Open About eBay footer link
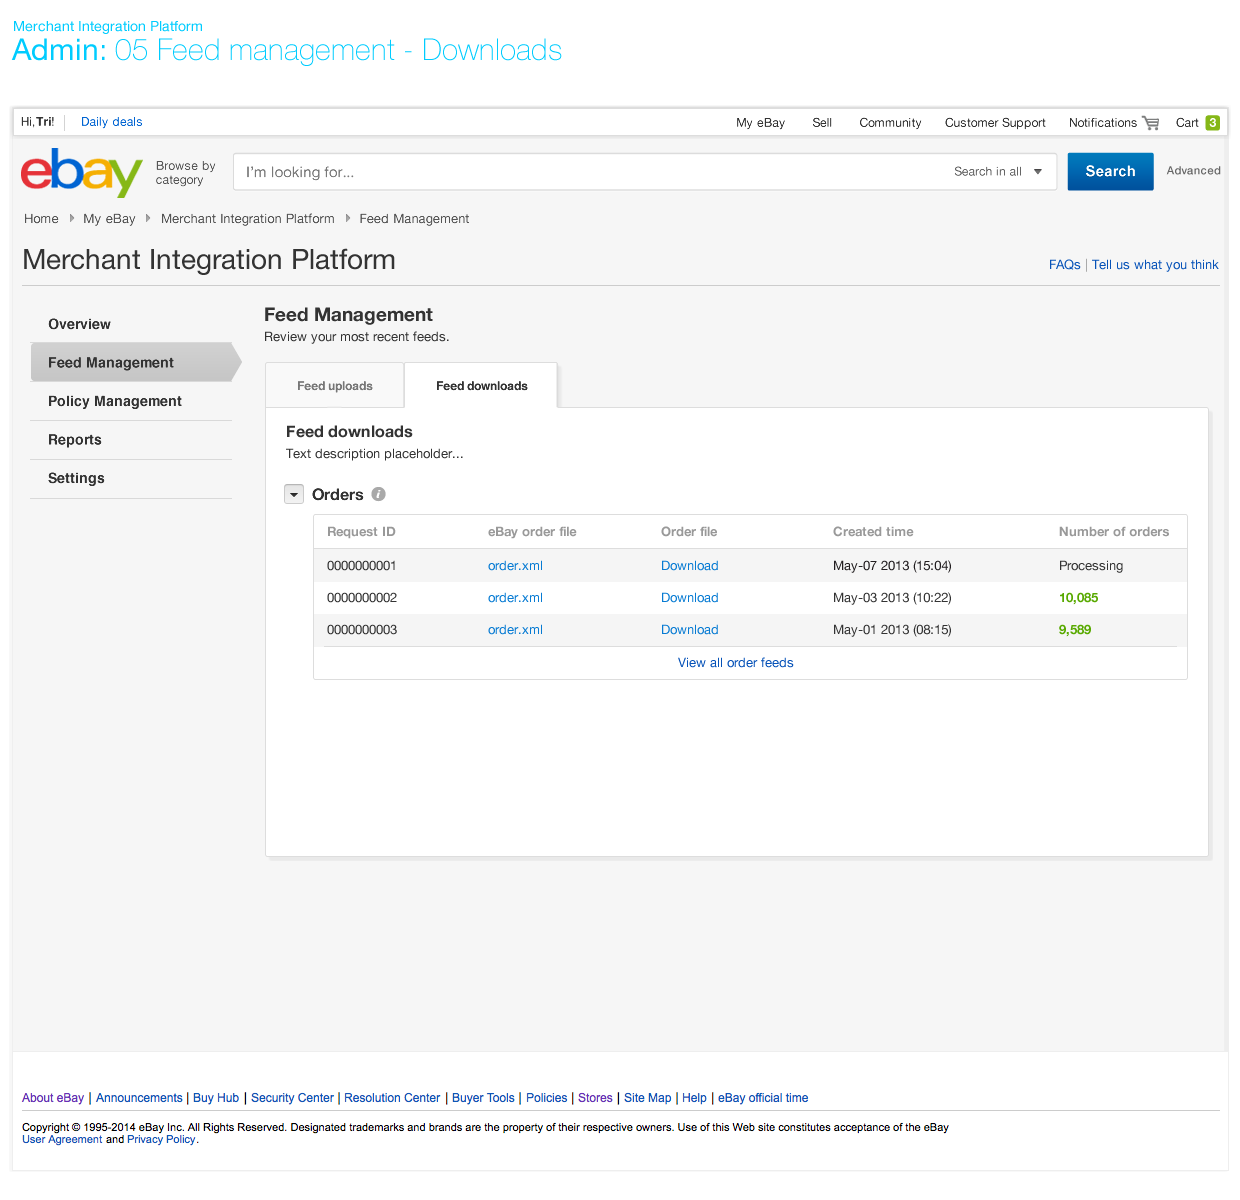This screenshot has height=1200, width=1240. [x=53, y=1098]
